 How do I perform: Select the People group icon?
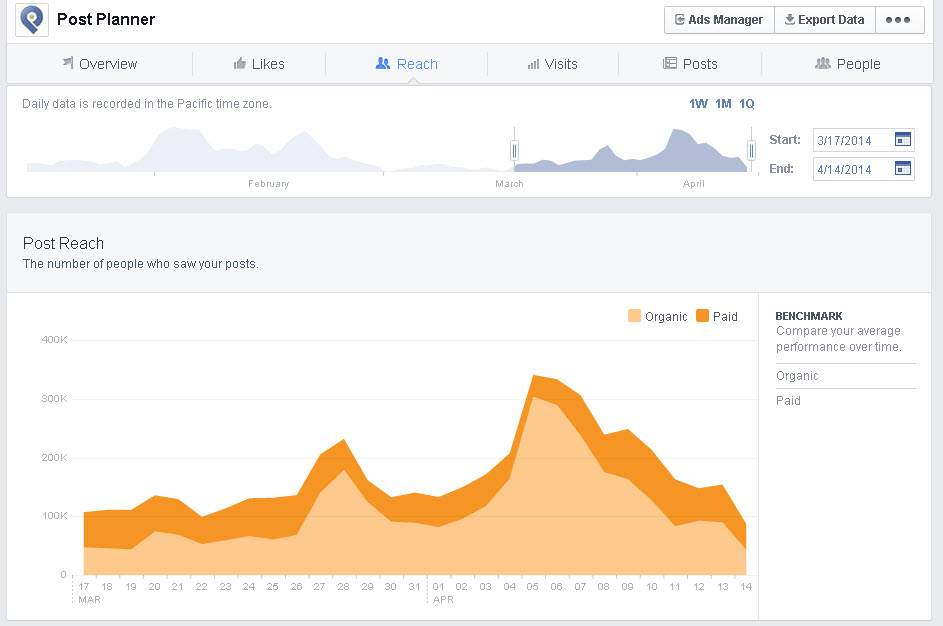point(821,63)
